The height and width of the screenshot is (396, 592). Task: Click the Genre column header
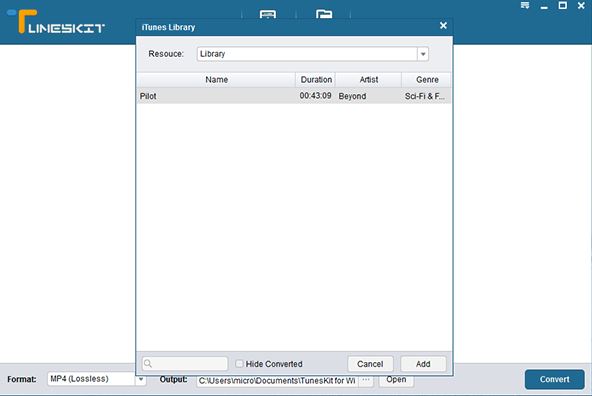427,80
